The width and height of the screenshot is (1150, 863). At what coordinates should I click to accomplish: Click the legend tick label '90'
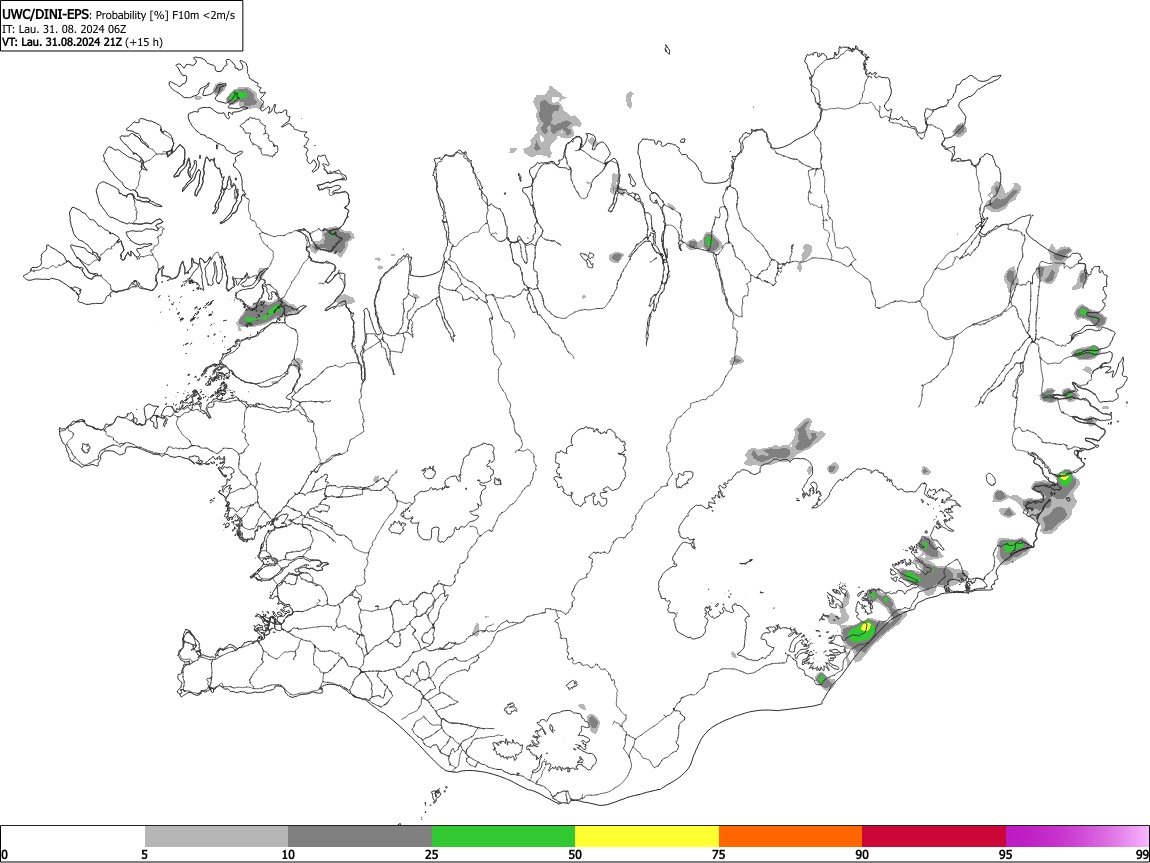coord(862,854)
